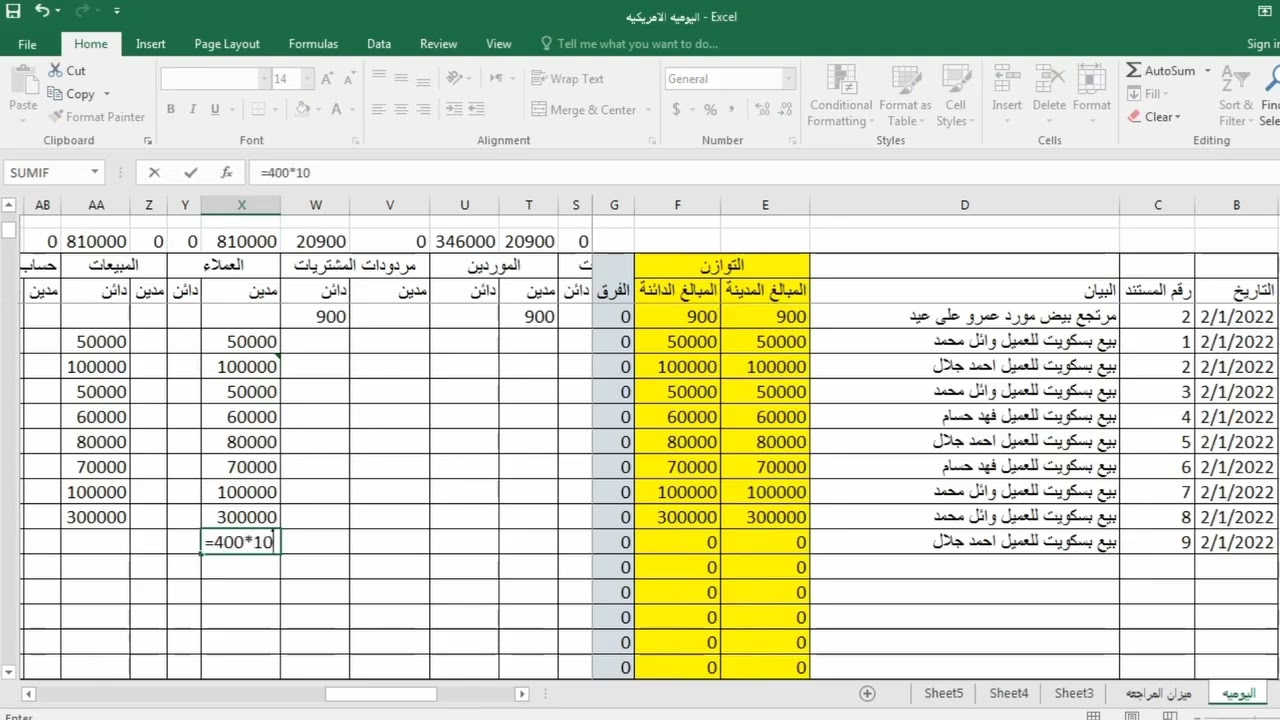Apply the Font Color letter A

pyautogui.click(x=336, y=110)
